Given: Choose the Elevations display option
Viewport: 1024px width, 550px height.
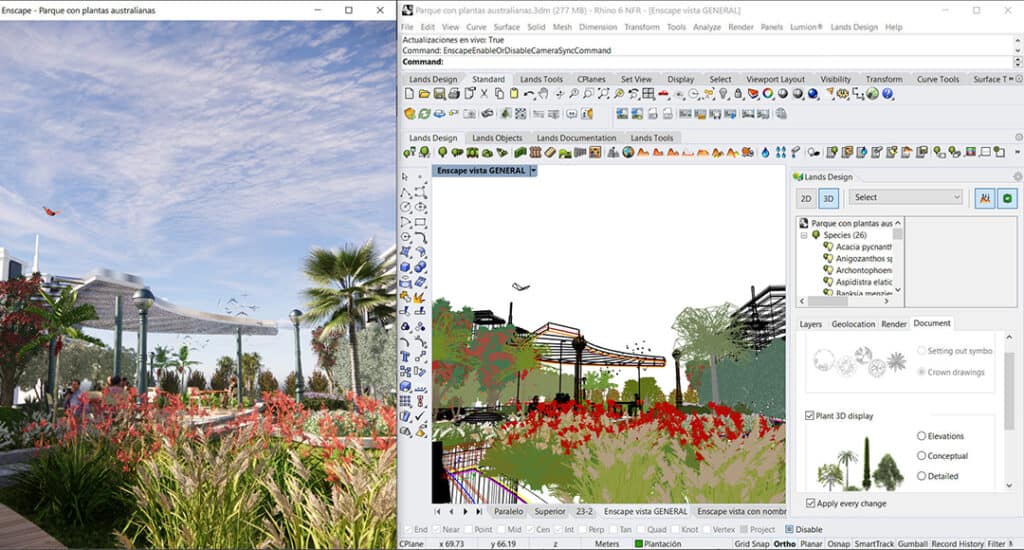Looking at the screenshot, I should (x=921, y=436).
